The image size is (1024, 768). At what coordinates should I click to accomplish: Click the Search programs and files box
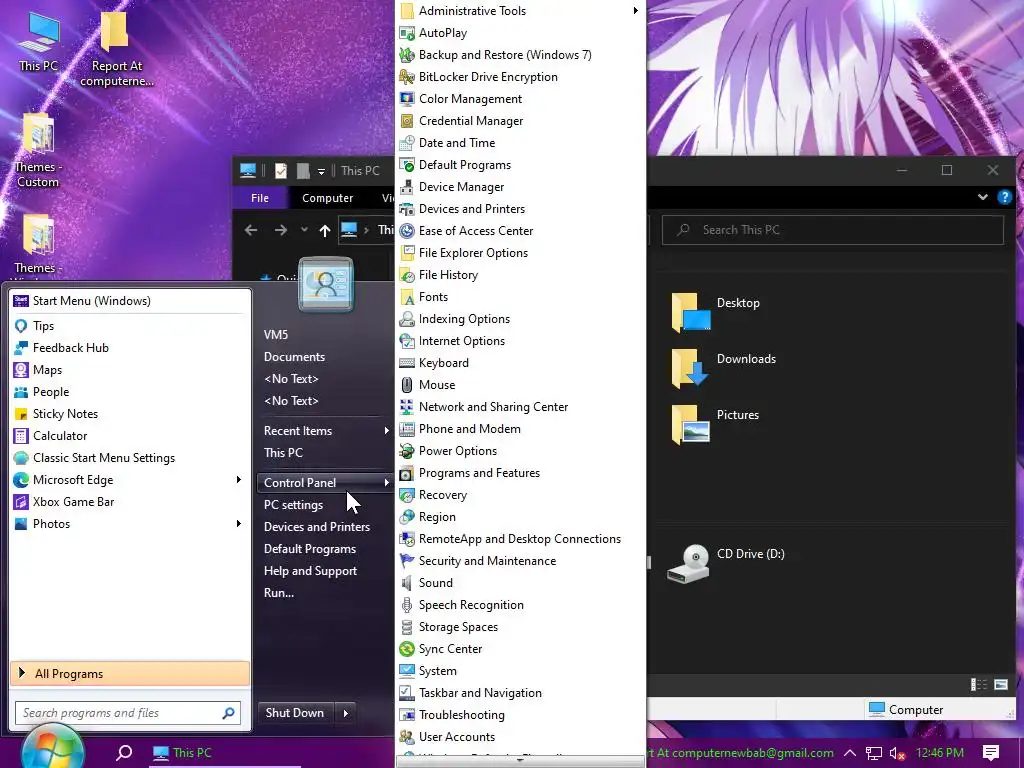(128, 713)
